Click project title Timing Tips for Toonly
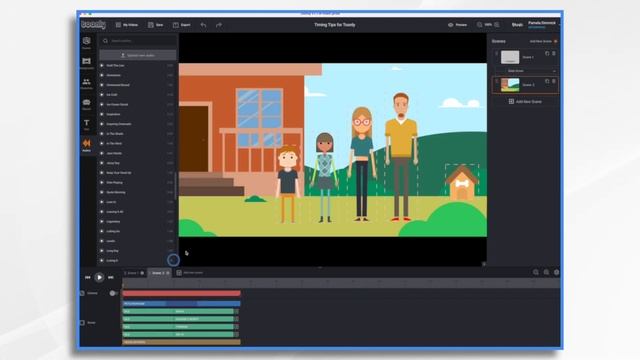Screen dimensions: 640x360 (x=335, y=25)
